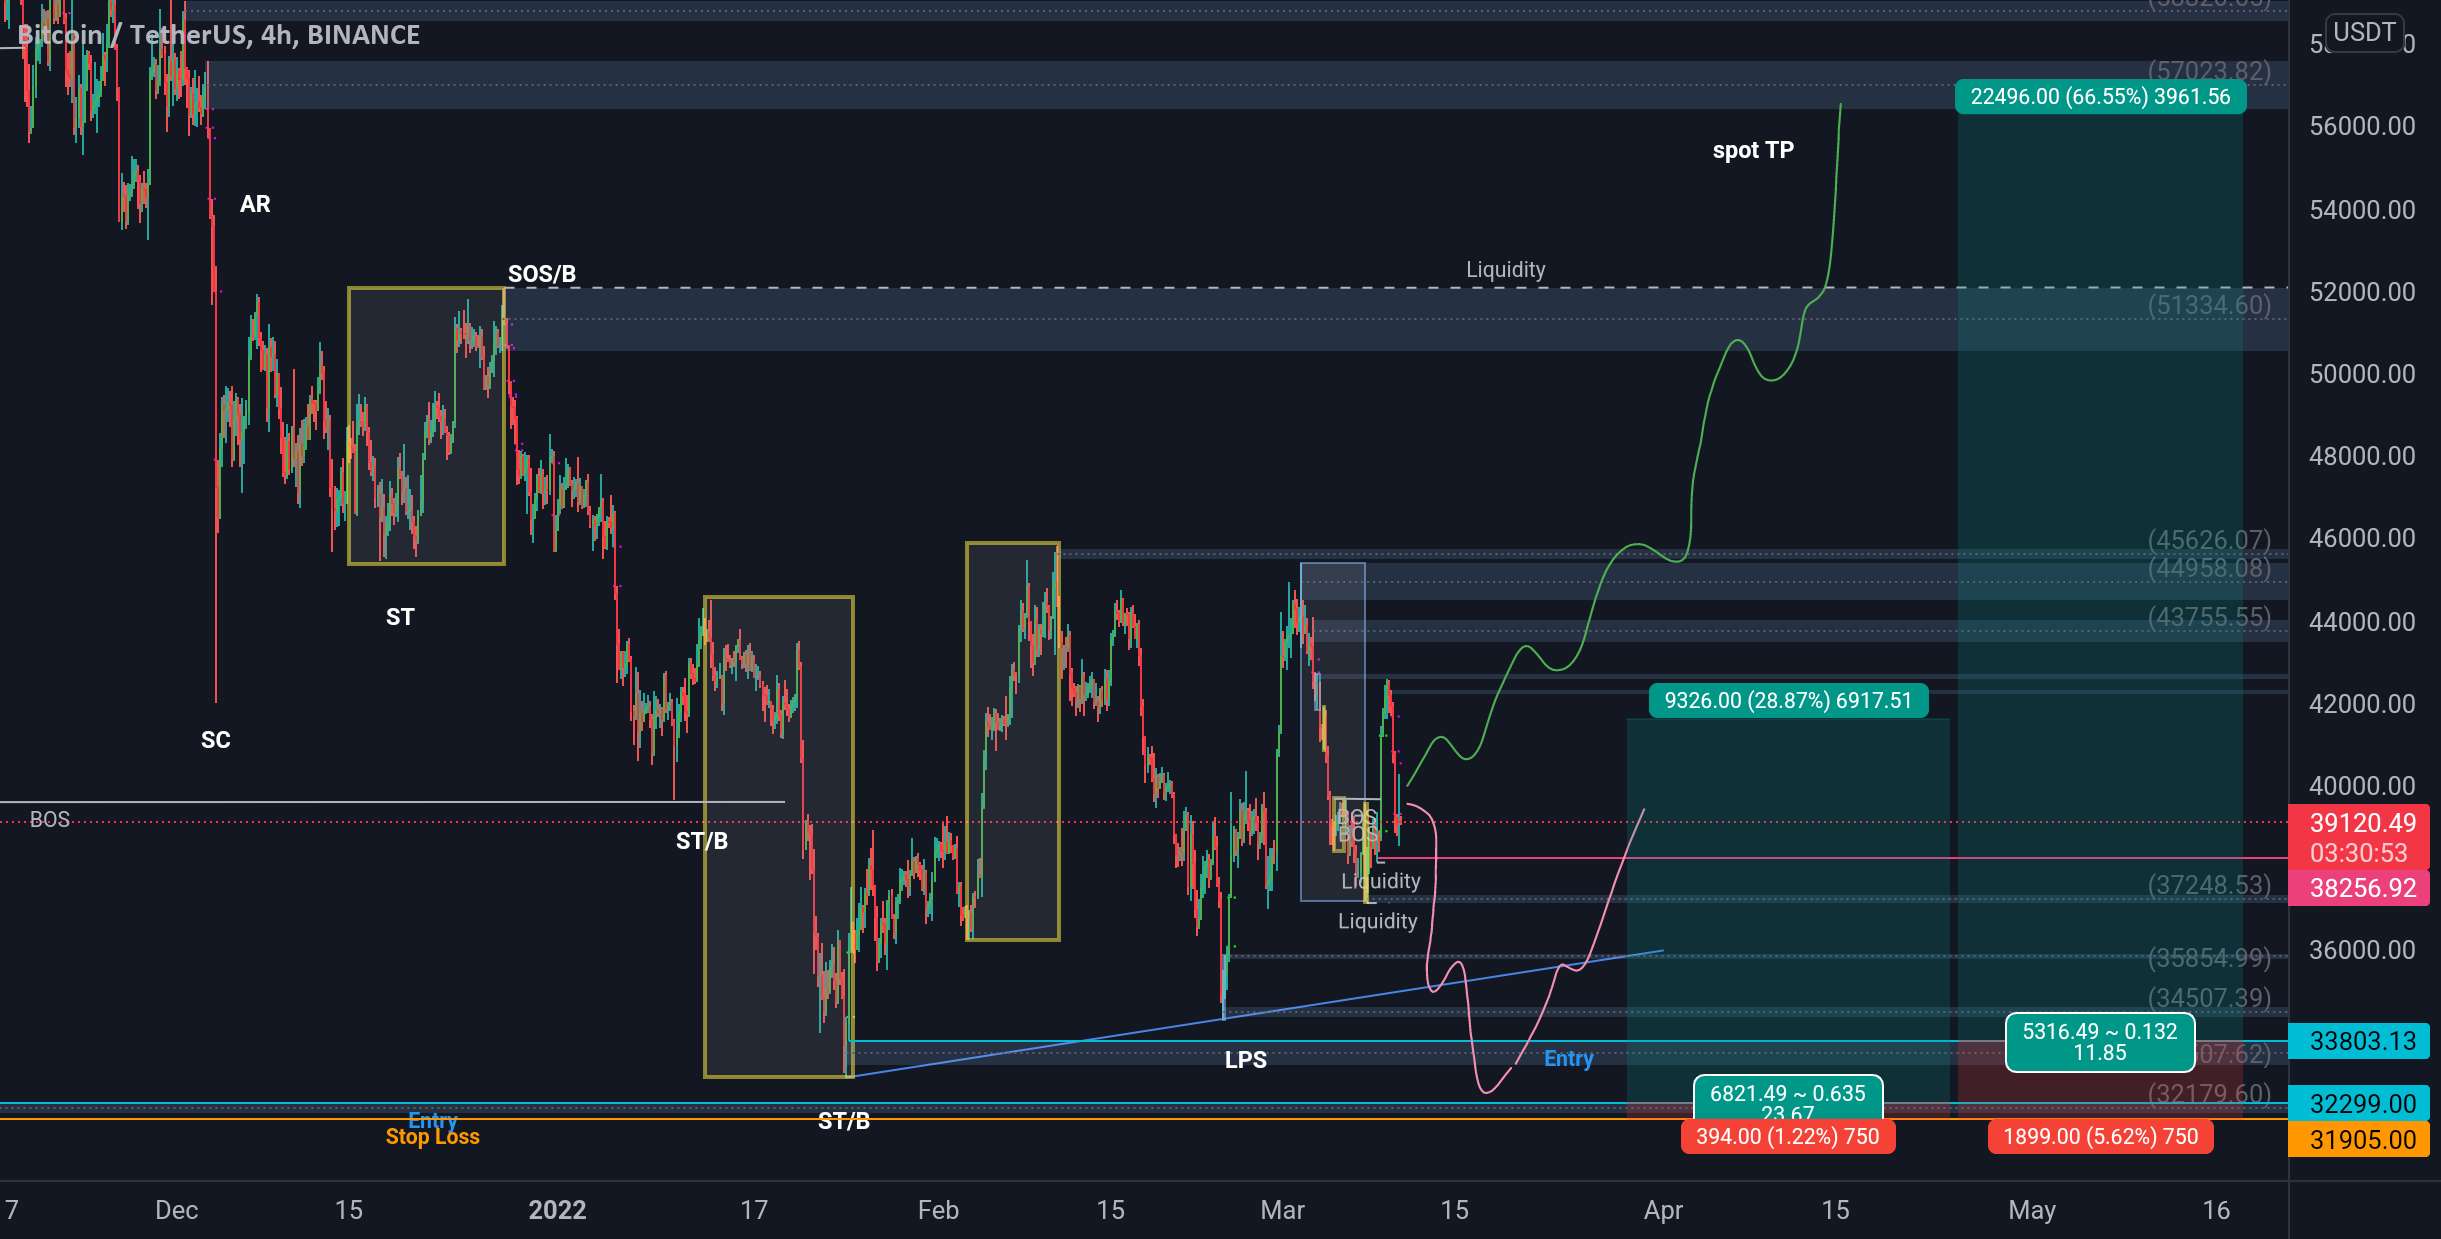Click the (51334.60) level label
Image resolution: width=2441 pixels, height=1239 pixels.
[2209, 305]
